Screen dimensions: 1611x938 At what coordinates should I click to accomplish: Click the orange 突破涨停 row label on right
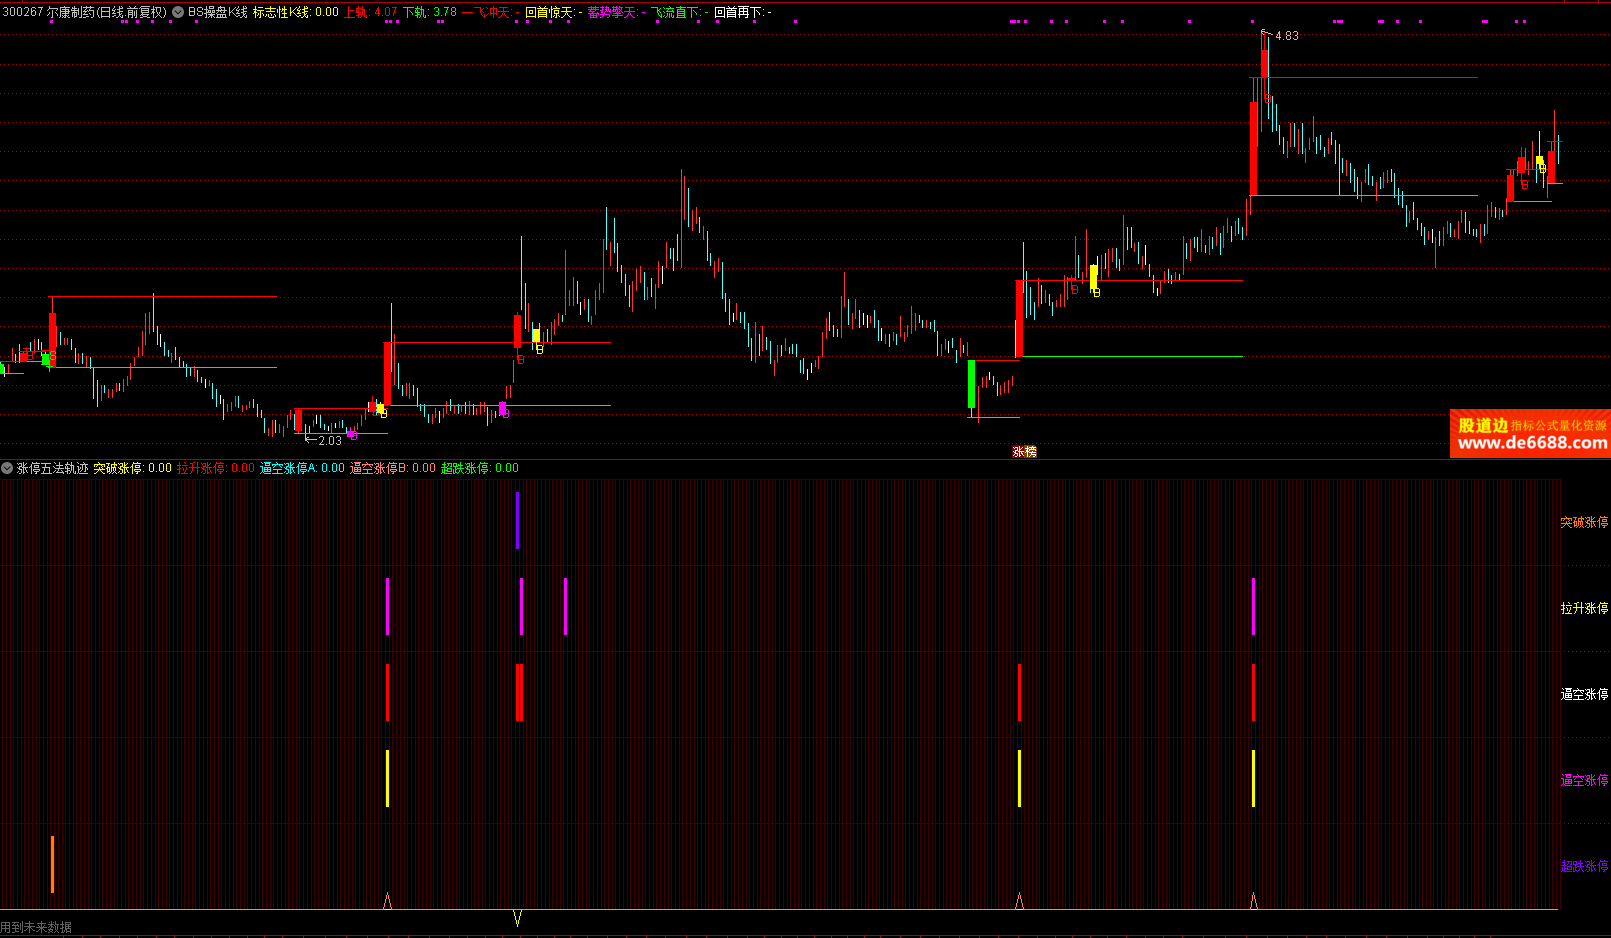click(x=1584, y=523)
